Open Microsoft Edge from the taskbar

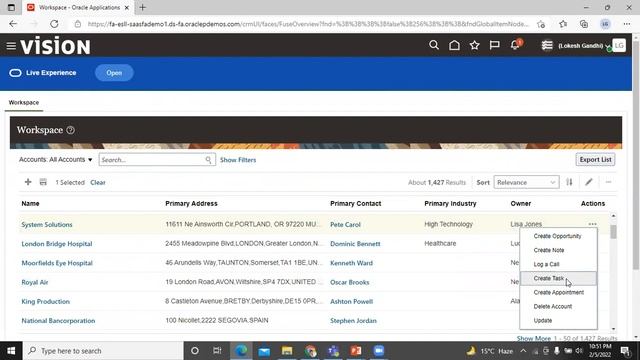click(241, 351)
